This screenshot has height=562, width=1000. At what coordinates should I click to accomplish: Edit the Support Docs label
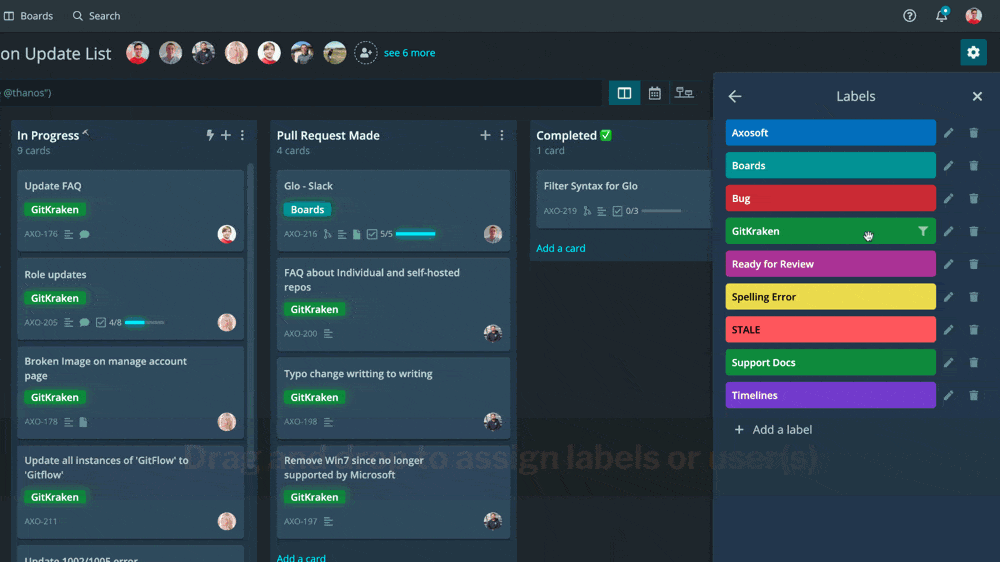(x=949, y=363)
